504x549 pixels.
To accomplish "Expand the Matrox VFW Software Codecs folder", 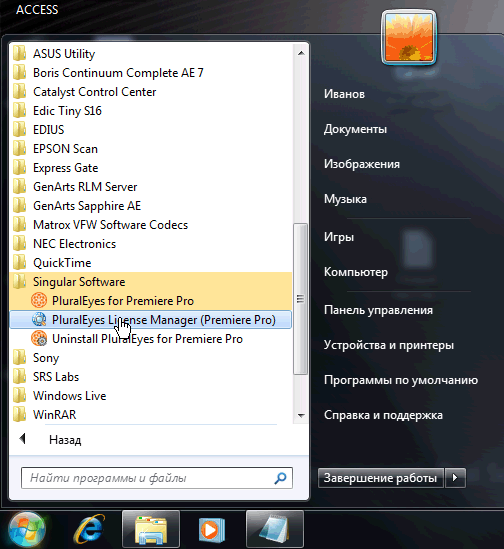I will click(151, 224).
